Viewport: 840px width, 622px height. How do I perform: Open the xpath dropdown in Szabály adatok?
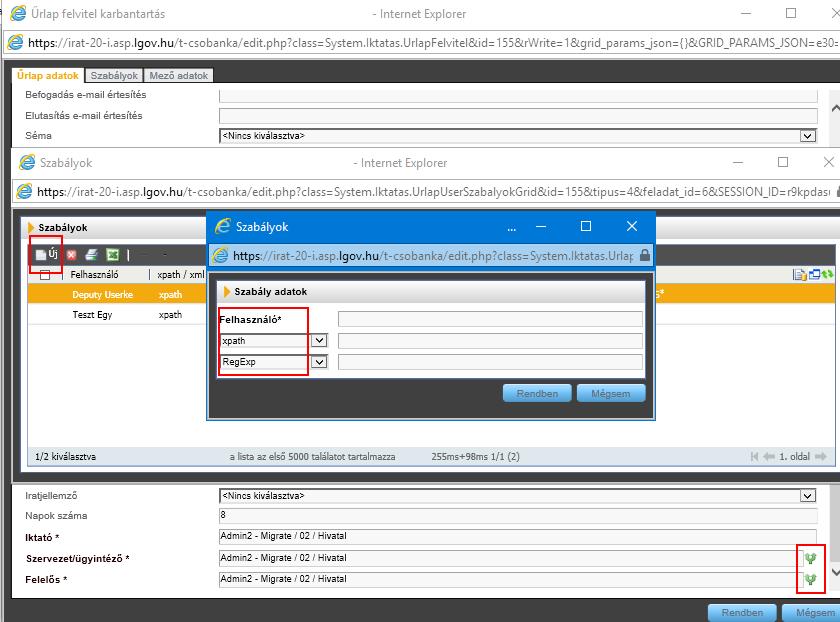[x=319, y=340]
